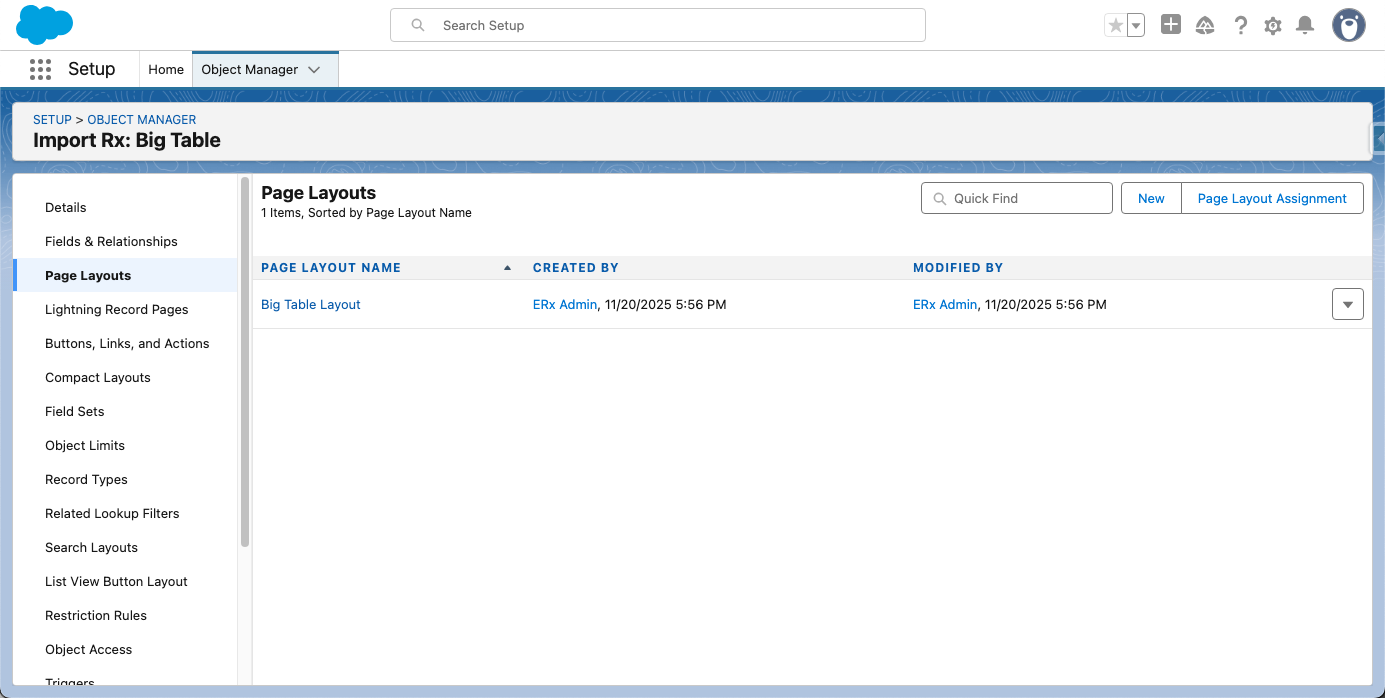1385x698 pixels.
Task: Open the user profile avatar
Action: 1348,26
